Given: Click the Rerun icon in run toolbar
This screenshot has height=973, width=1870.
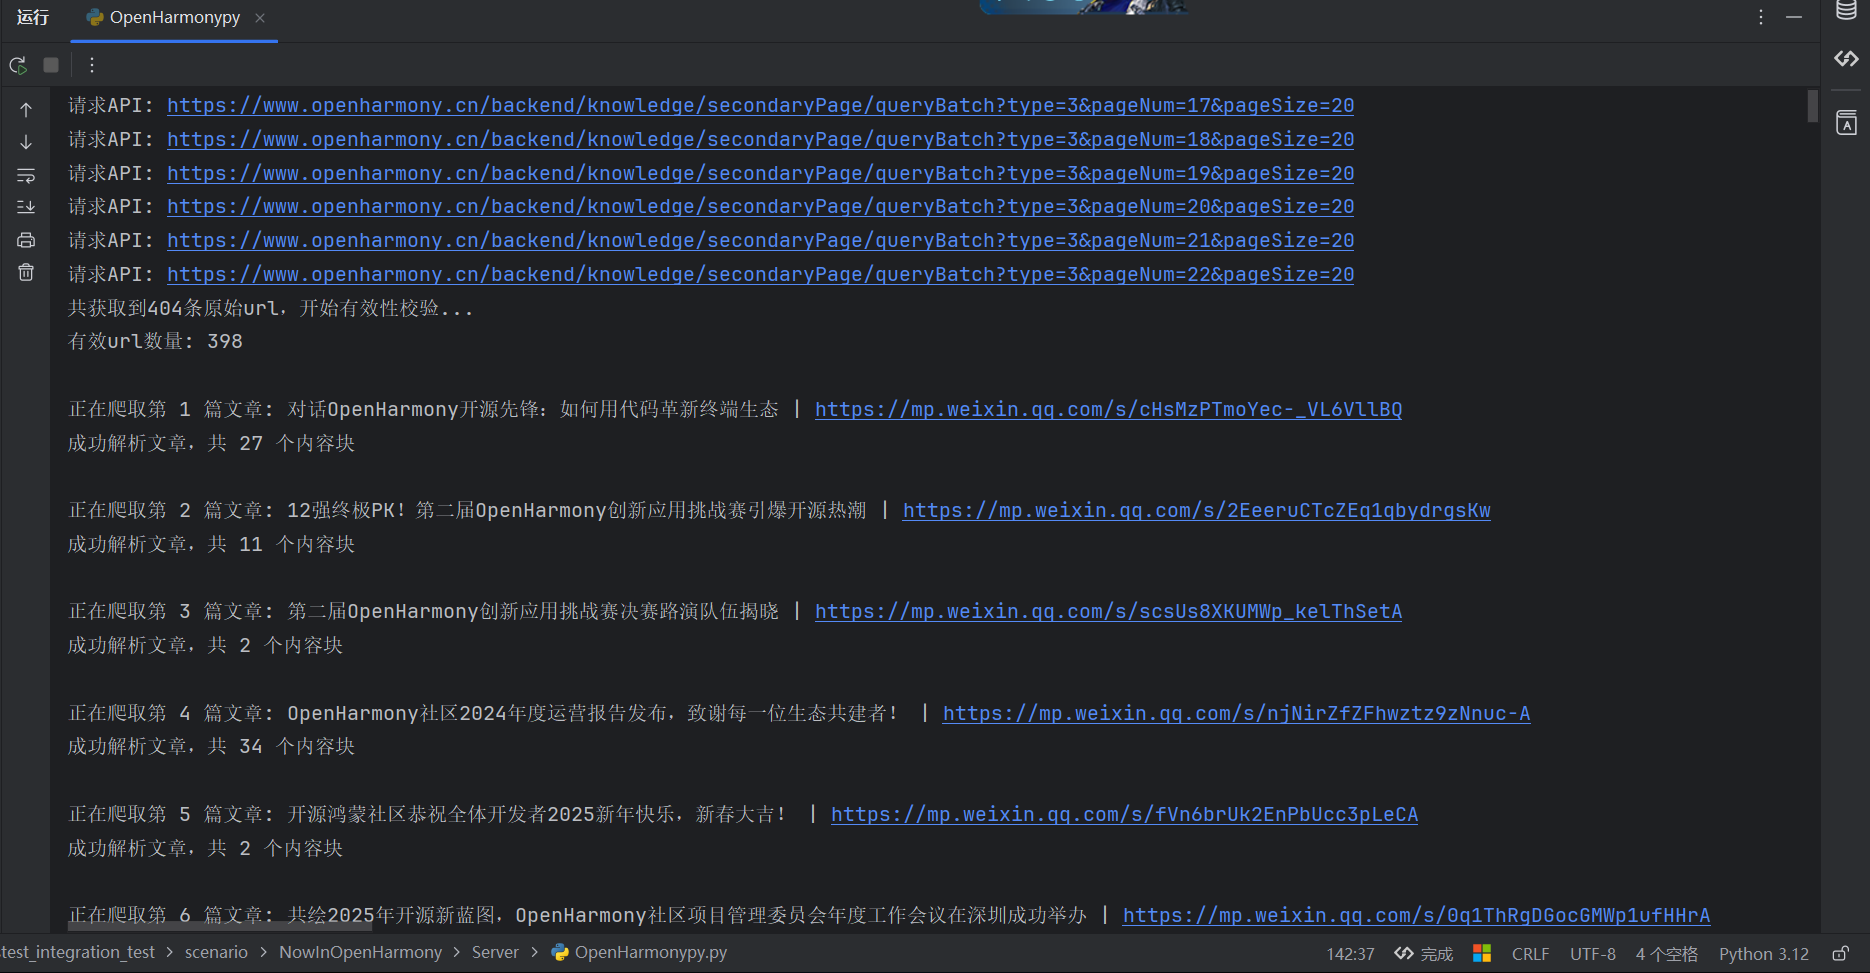Looking at the screenshot, I should coord(18,65).
